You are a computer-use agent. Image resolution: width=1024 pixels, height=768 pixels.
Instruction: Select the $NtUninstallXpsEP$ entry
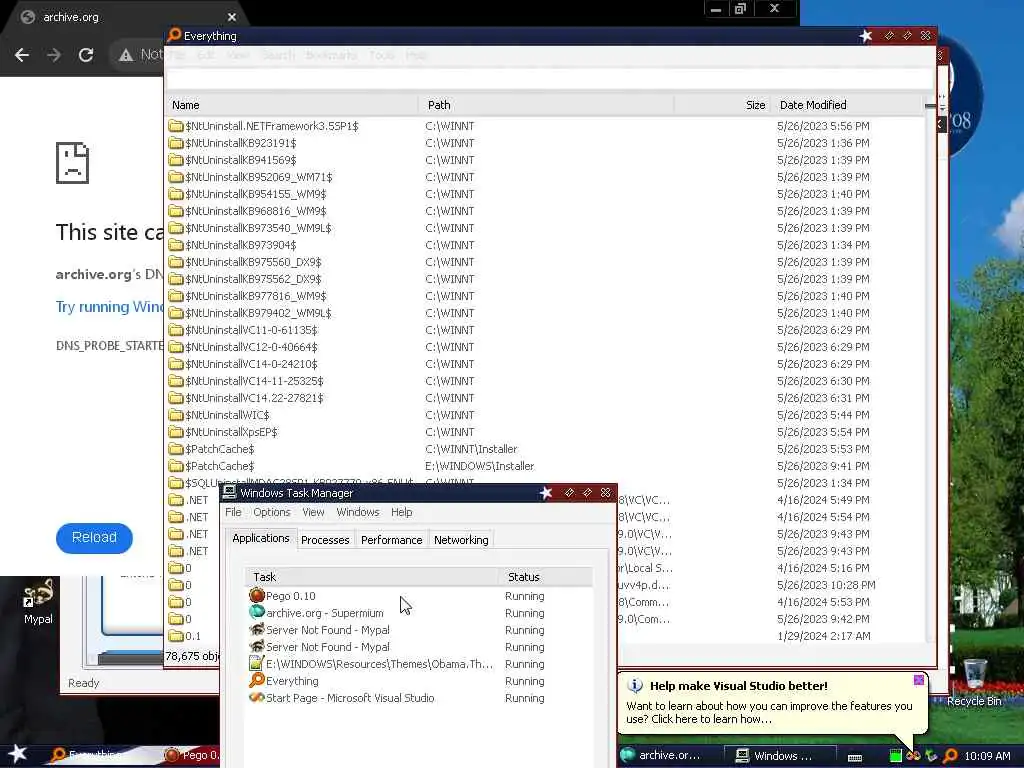pos(231,432)
